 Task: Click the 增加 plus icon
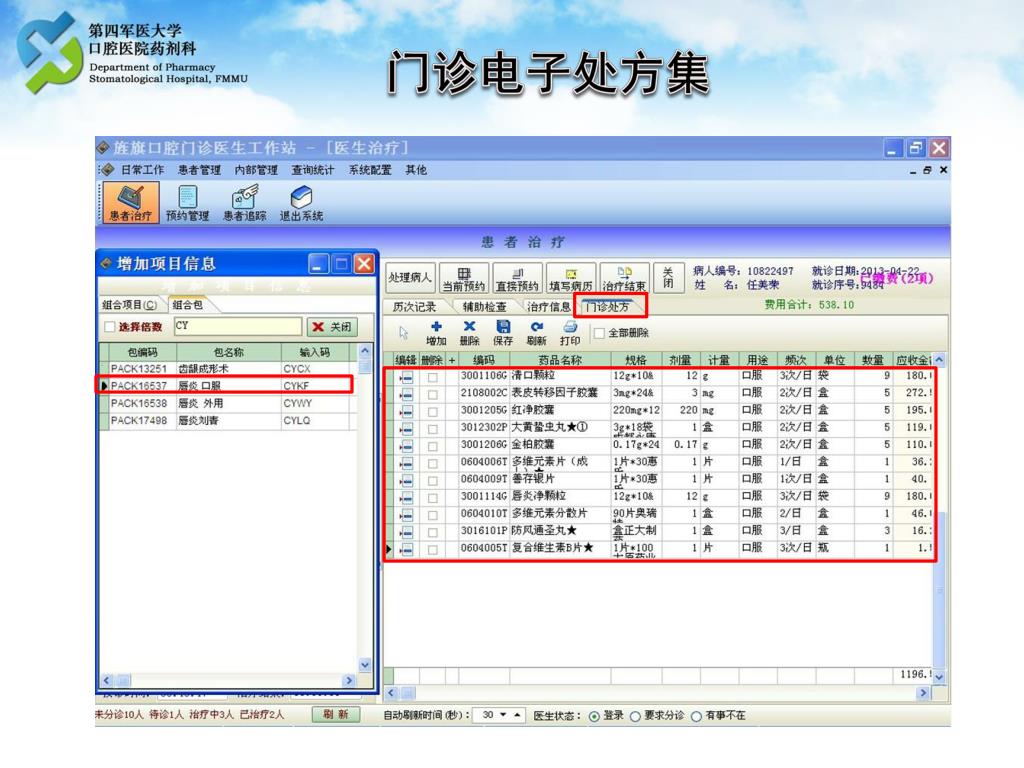click(x=436, y=327)
